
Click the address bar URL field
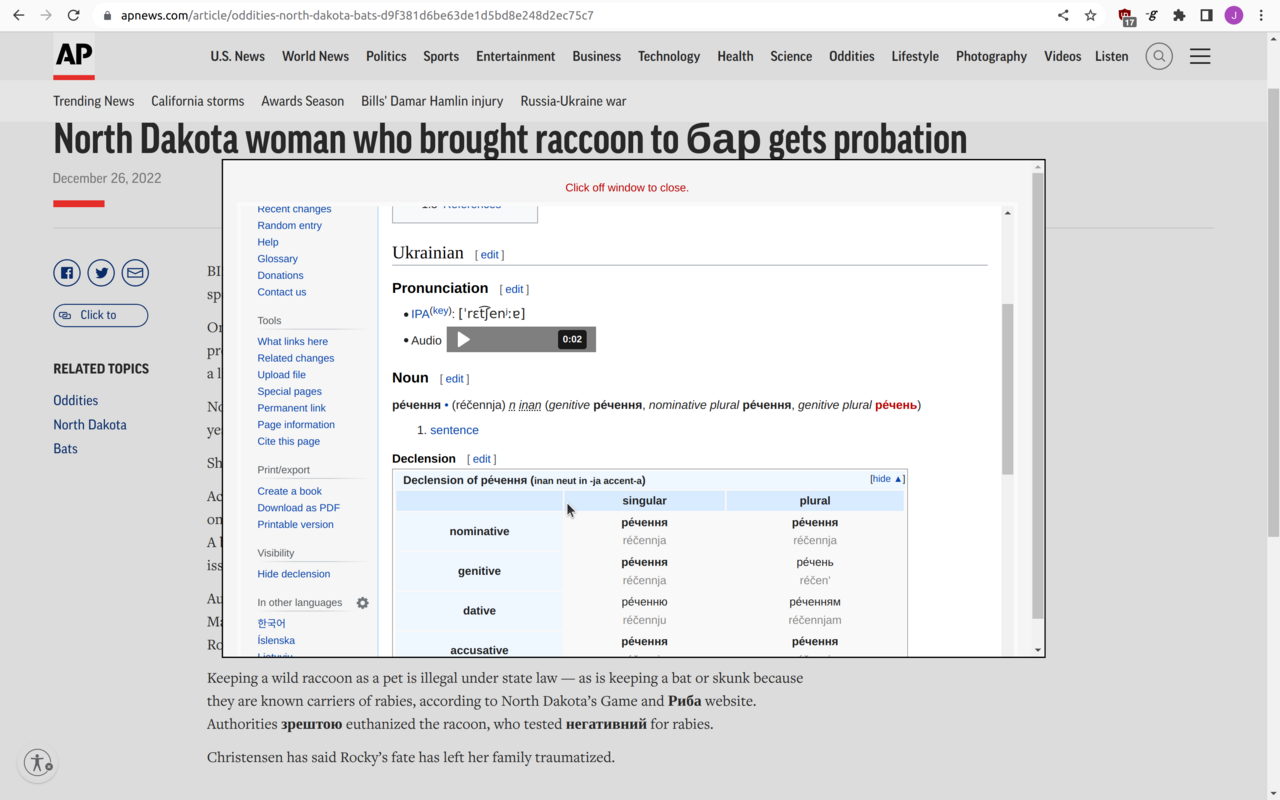click(357, 15)
